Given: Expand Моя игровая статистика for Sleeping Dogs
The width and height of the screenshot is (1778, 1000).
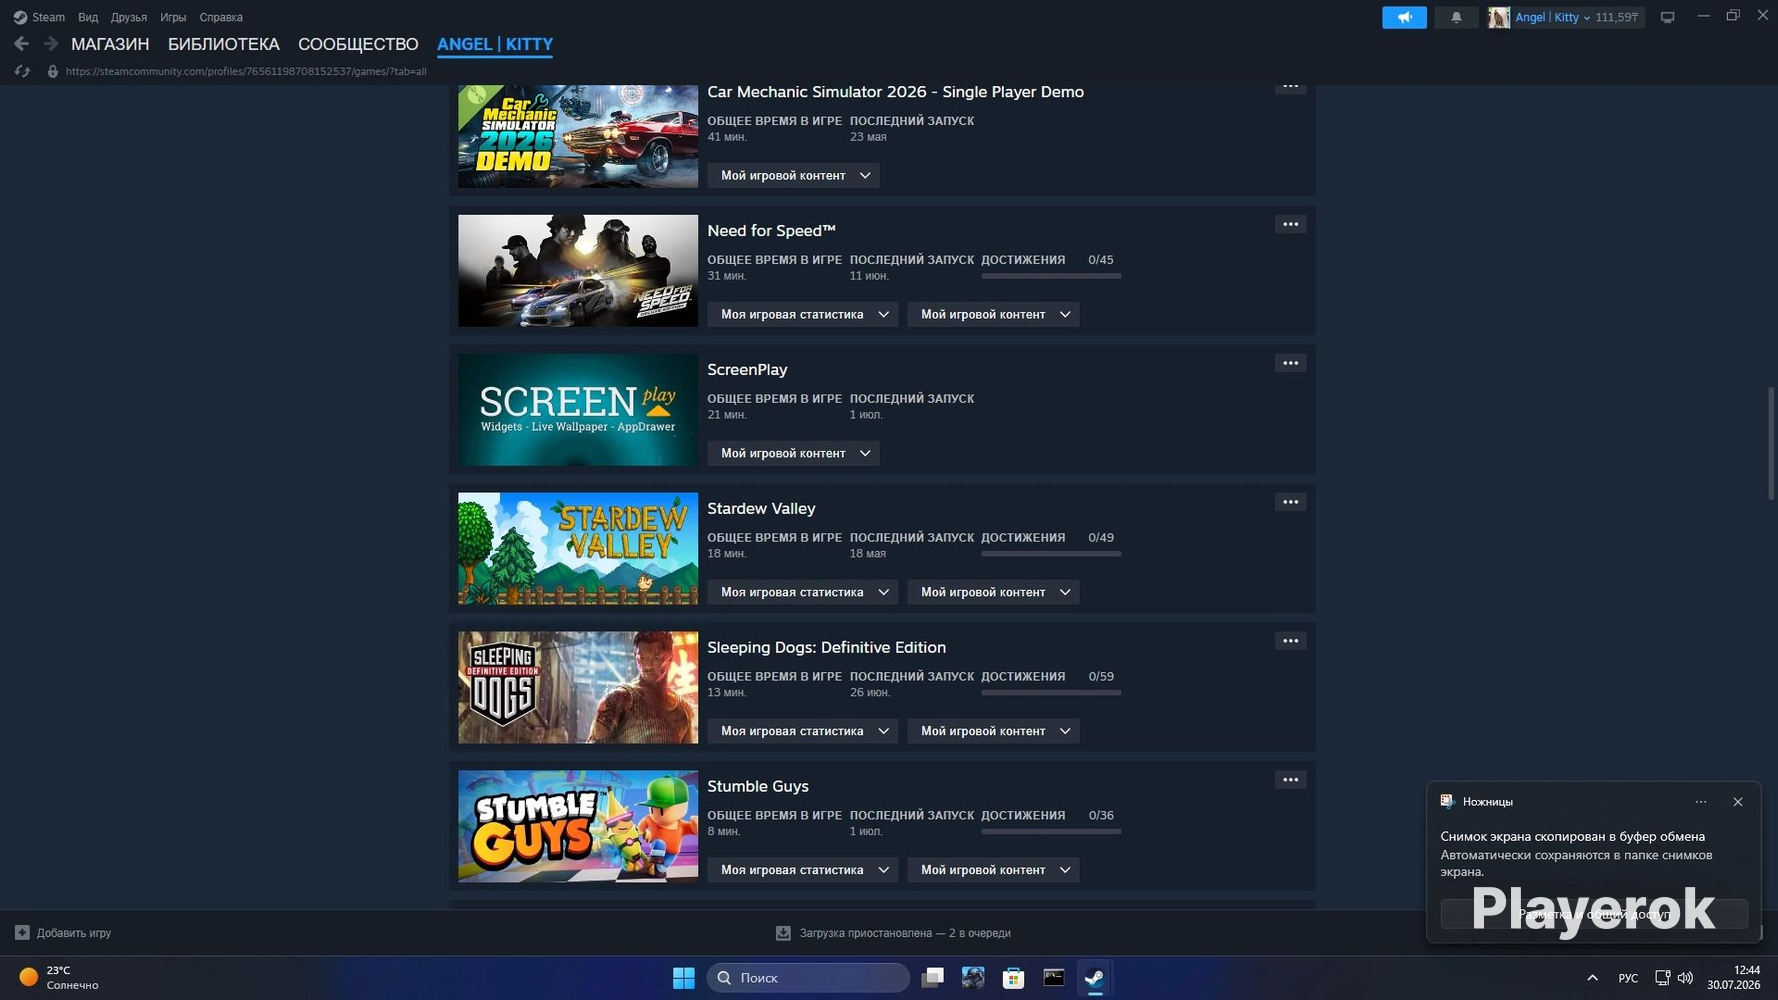Looking at the screenshot, I should pyautogui.click(x=803, y=731).
